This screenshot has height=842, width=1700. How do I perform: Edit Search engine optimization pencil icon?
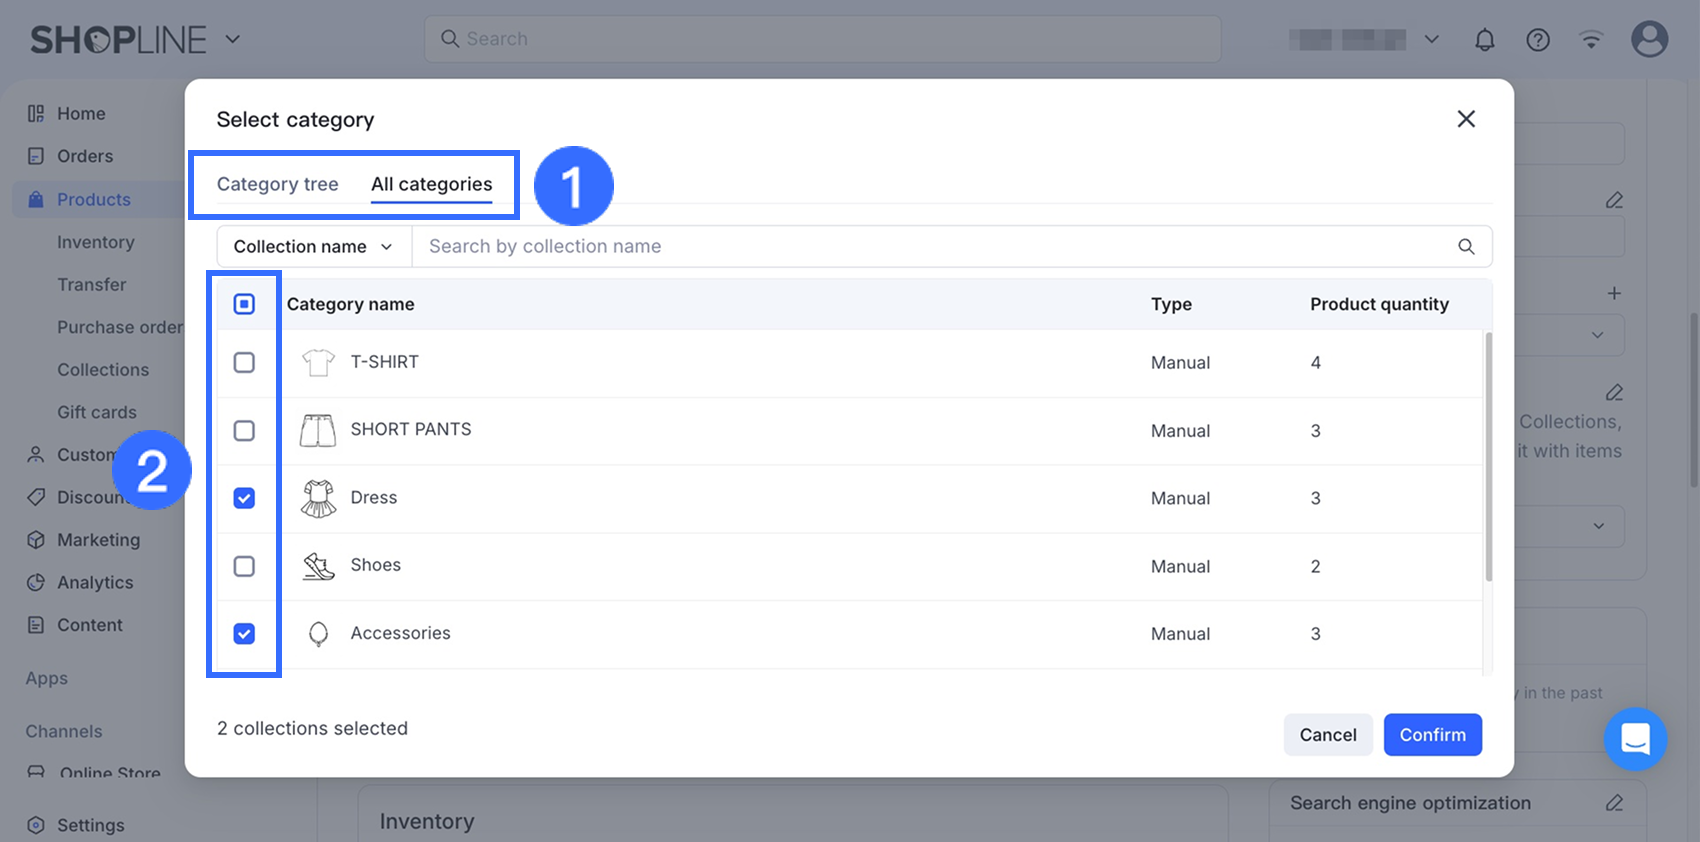pyautogui.click(x=1614, y=803)
